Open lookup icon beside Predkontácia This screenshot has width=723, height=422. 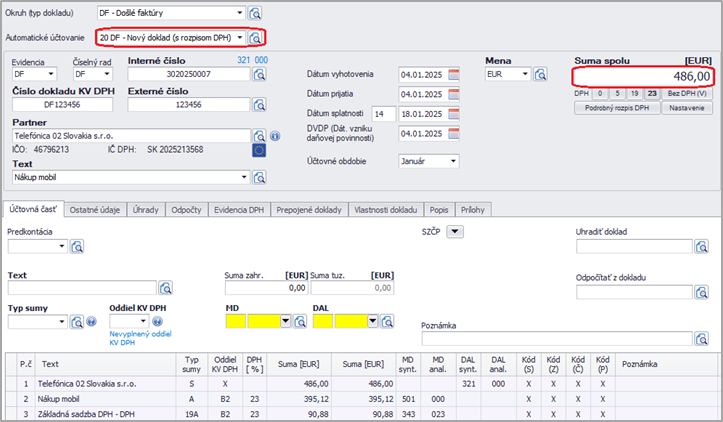pyautogui.click(x=77, y=247)
